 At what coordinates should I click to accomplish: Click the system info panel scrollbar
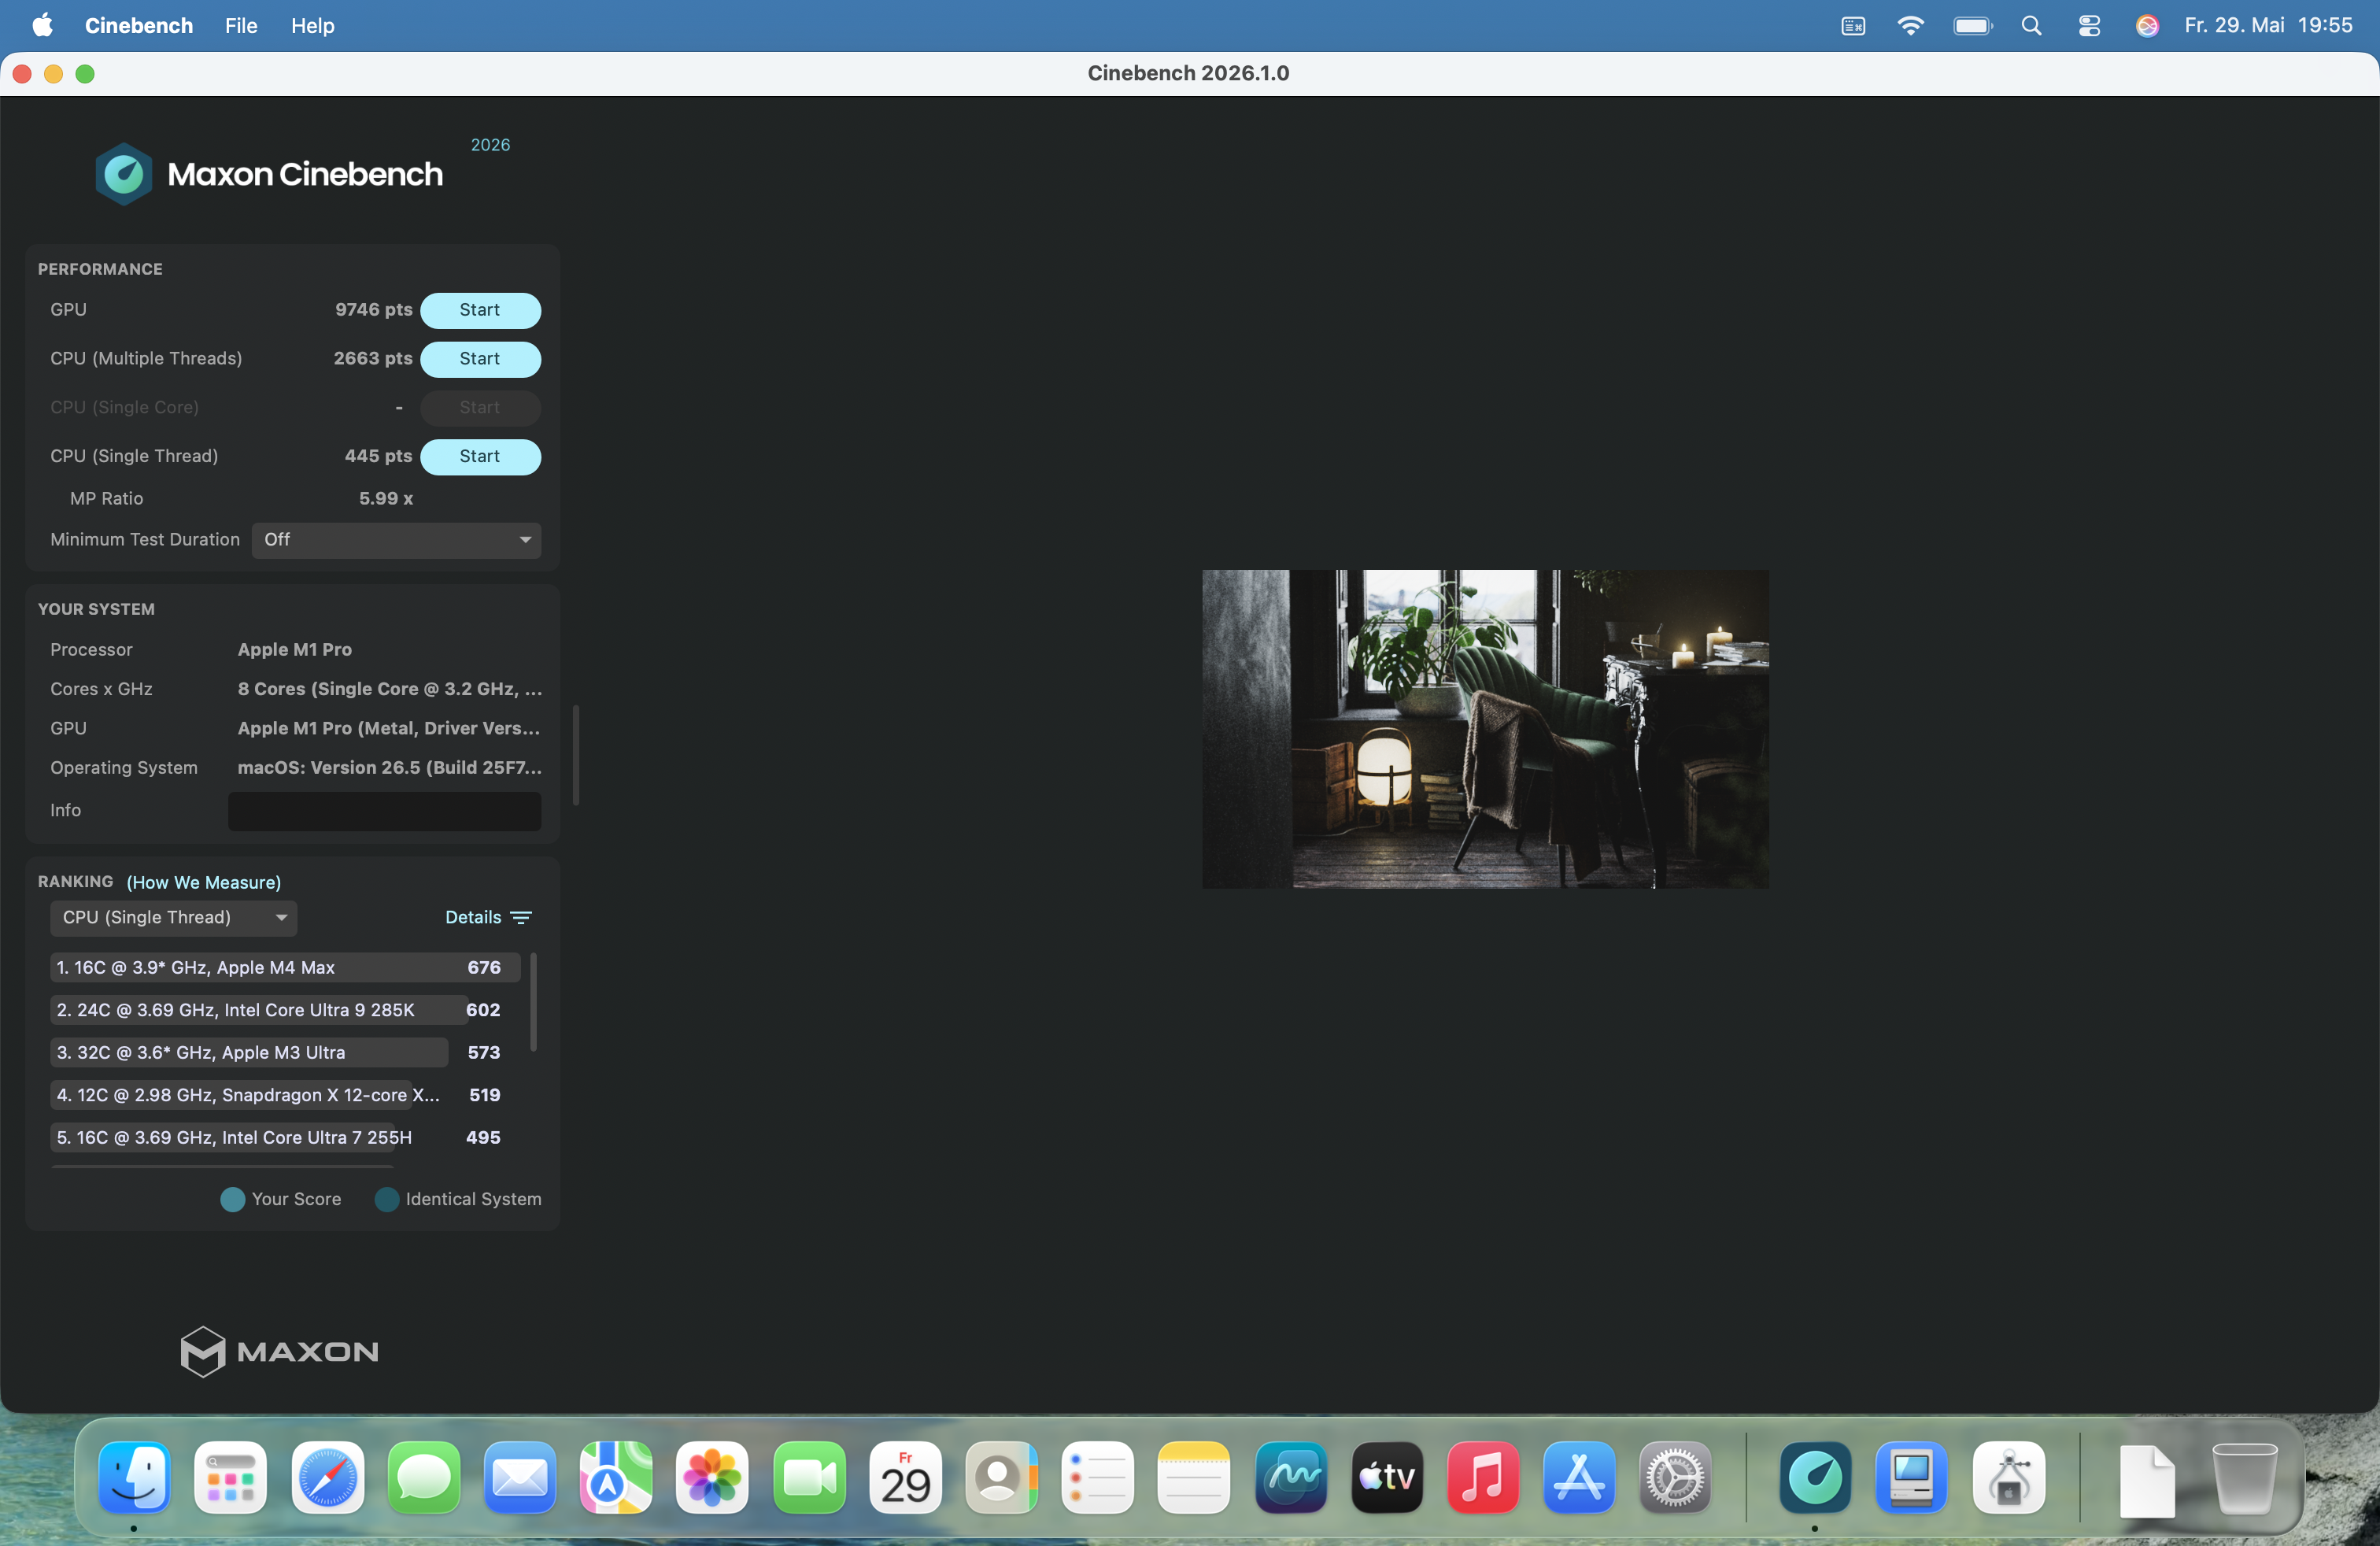[576, 755]
